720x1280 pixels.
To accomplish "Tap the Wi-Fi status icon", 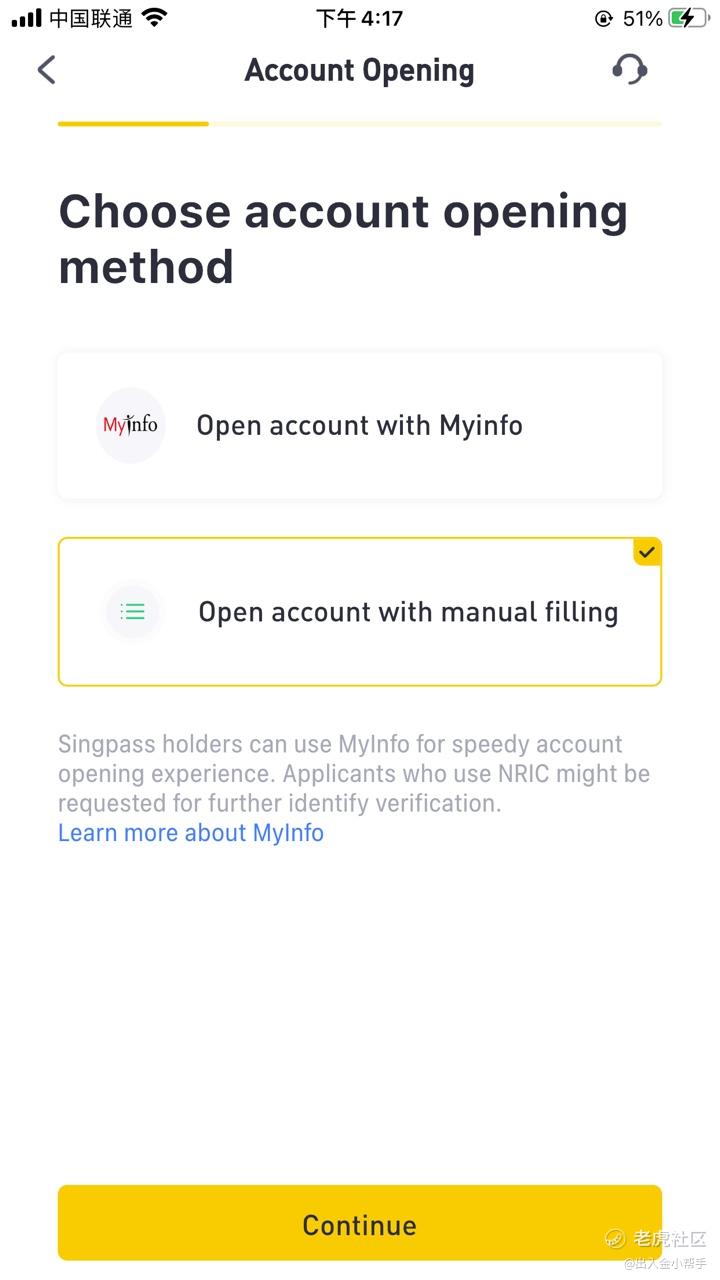I will (154, 18).
